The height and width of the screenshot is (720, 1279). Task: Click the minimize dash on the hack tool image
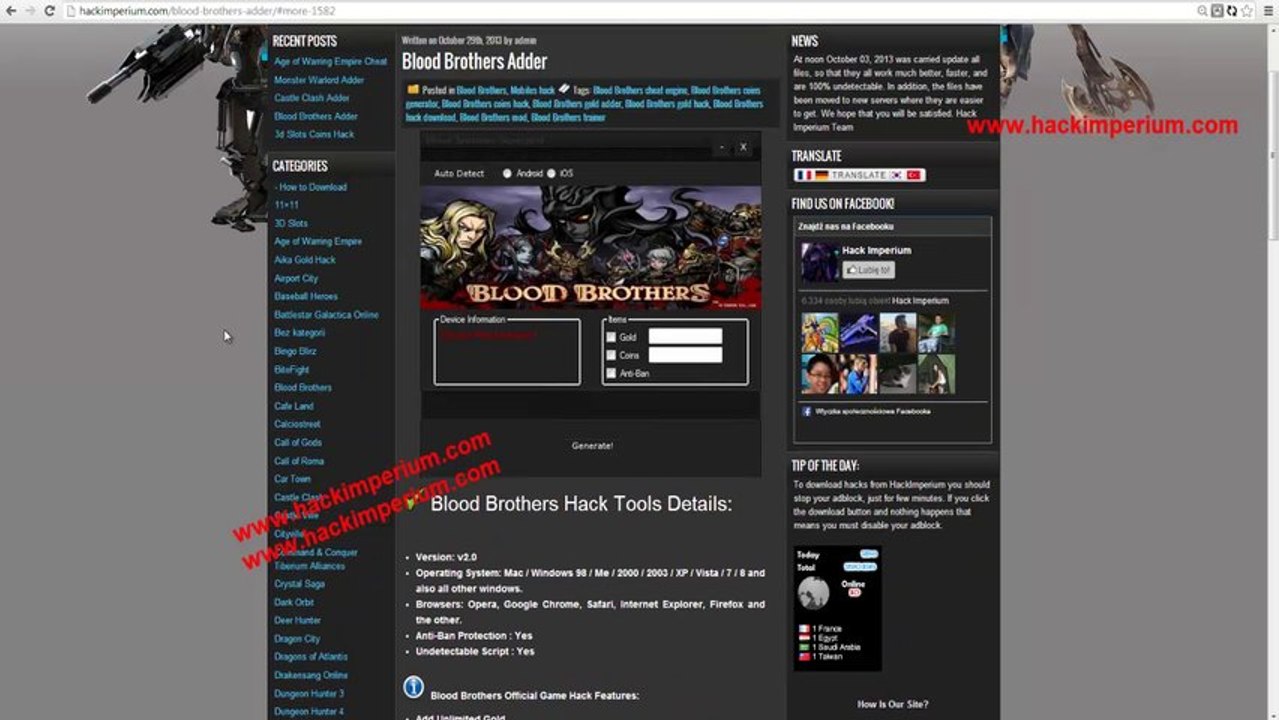pyautogui.click(x=721, y=147)
